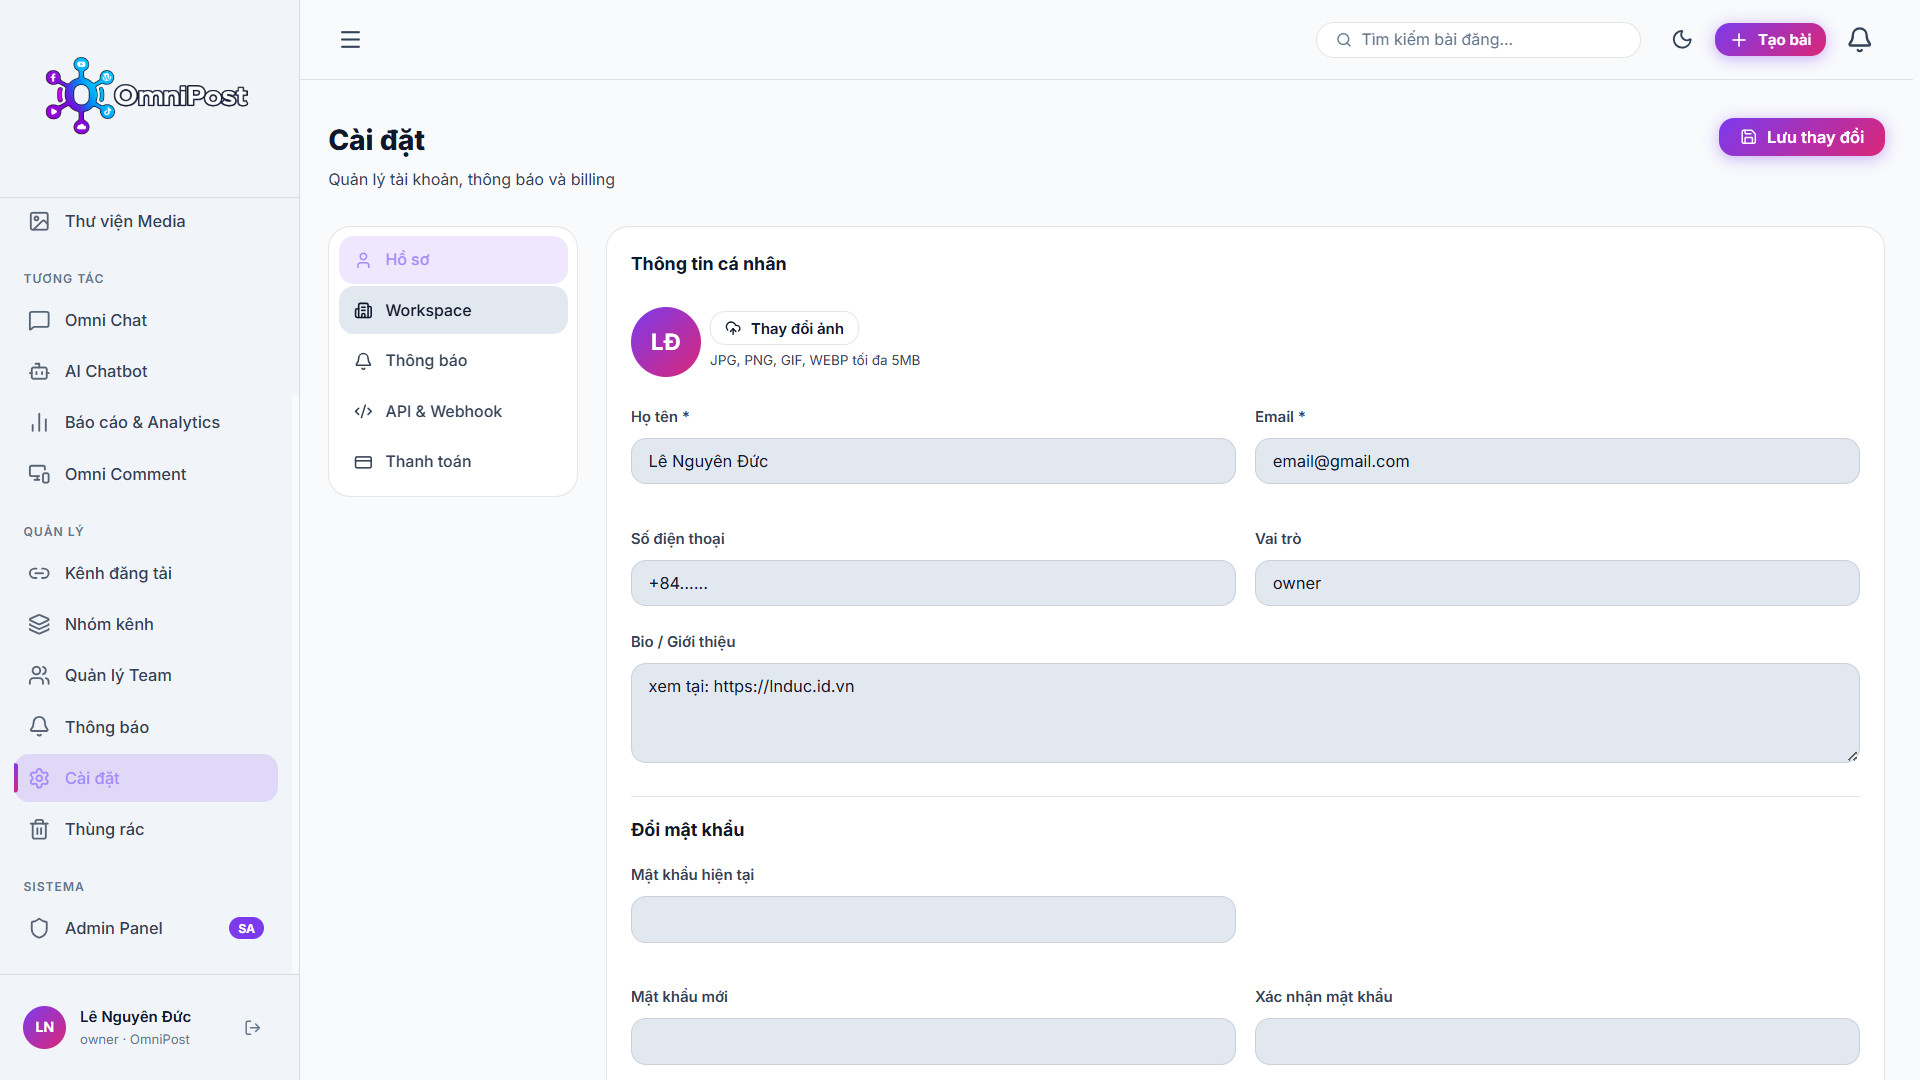Open Omni Comment section
This screenshot has height=1080, width=1920.
pos(146,475)
